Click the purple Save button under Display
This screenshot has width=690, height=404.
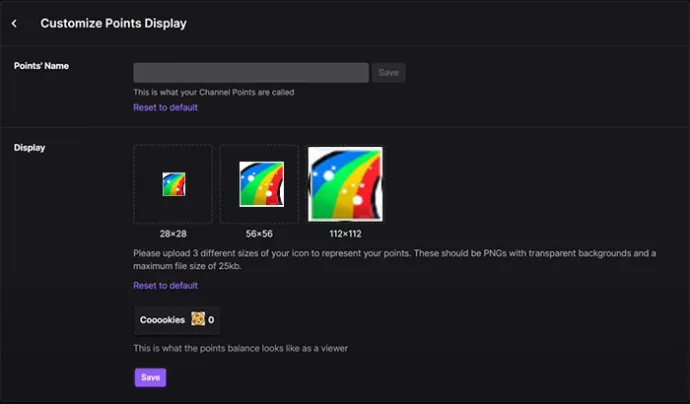(150, 378)
